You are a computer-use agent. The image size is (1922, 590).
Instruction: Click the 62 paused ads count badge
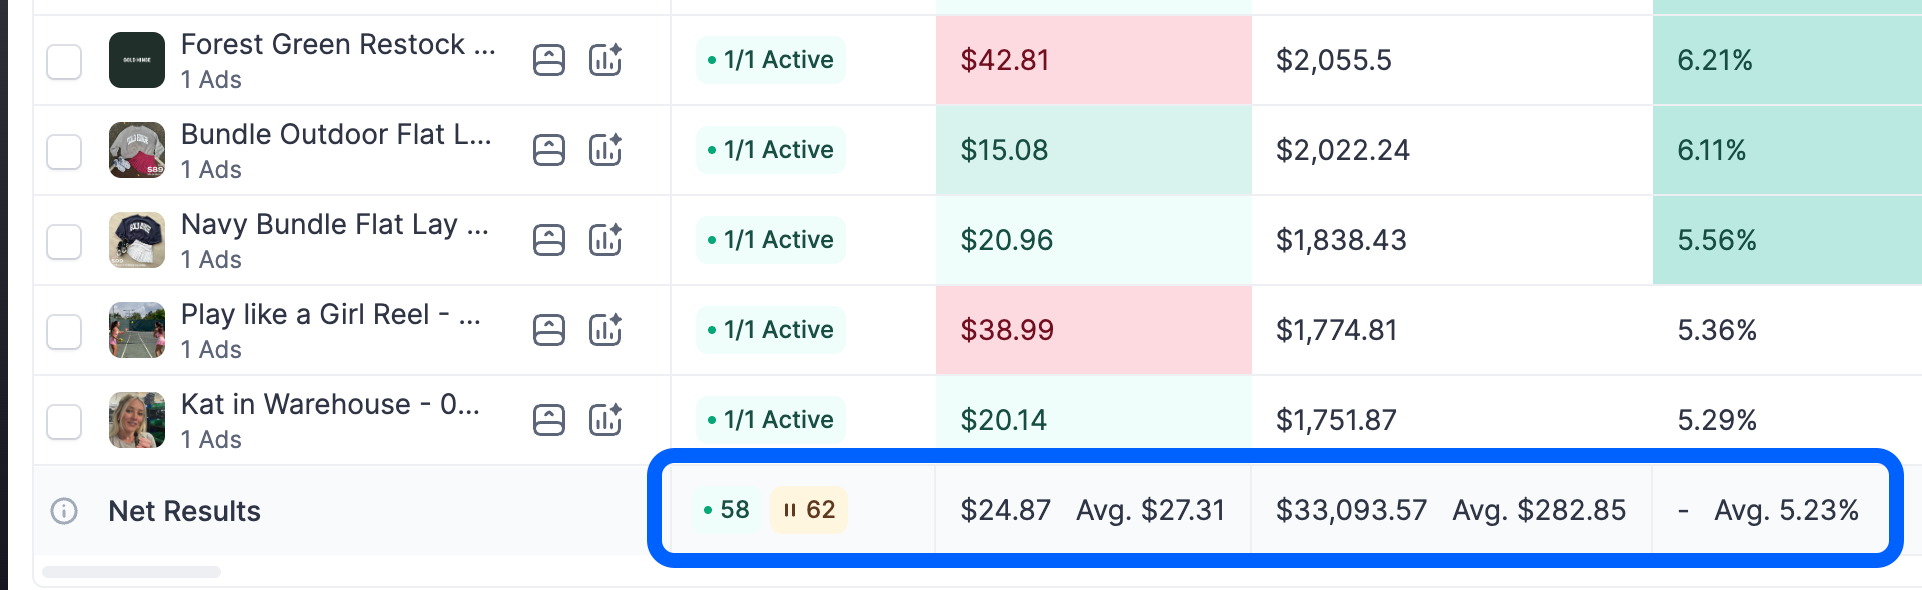coord(809,510)
